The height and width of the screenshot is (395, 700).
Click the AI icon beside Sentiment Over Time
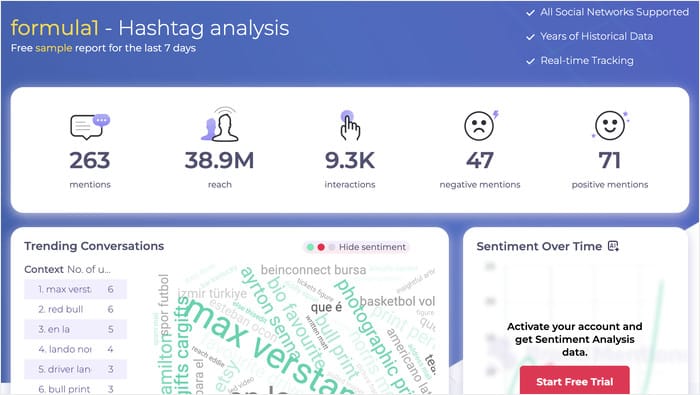[613, 246]
